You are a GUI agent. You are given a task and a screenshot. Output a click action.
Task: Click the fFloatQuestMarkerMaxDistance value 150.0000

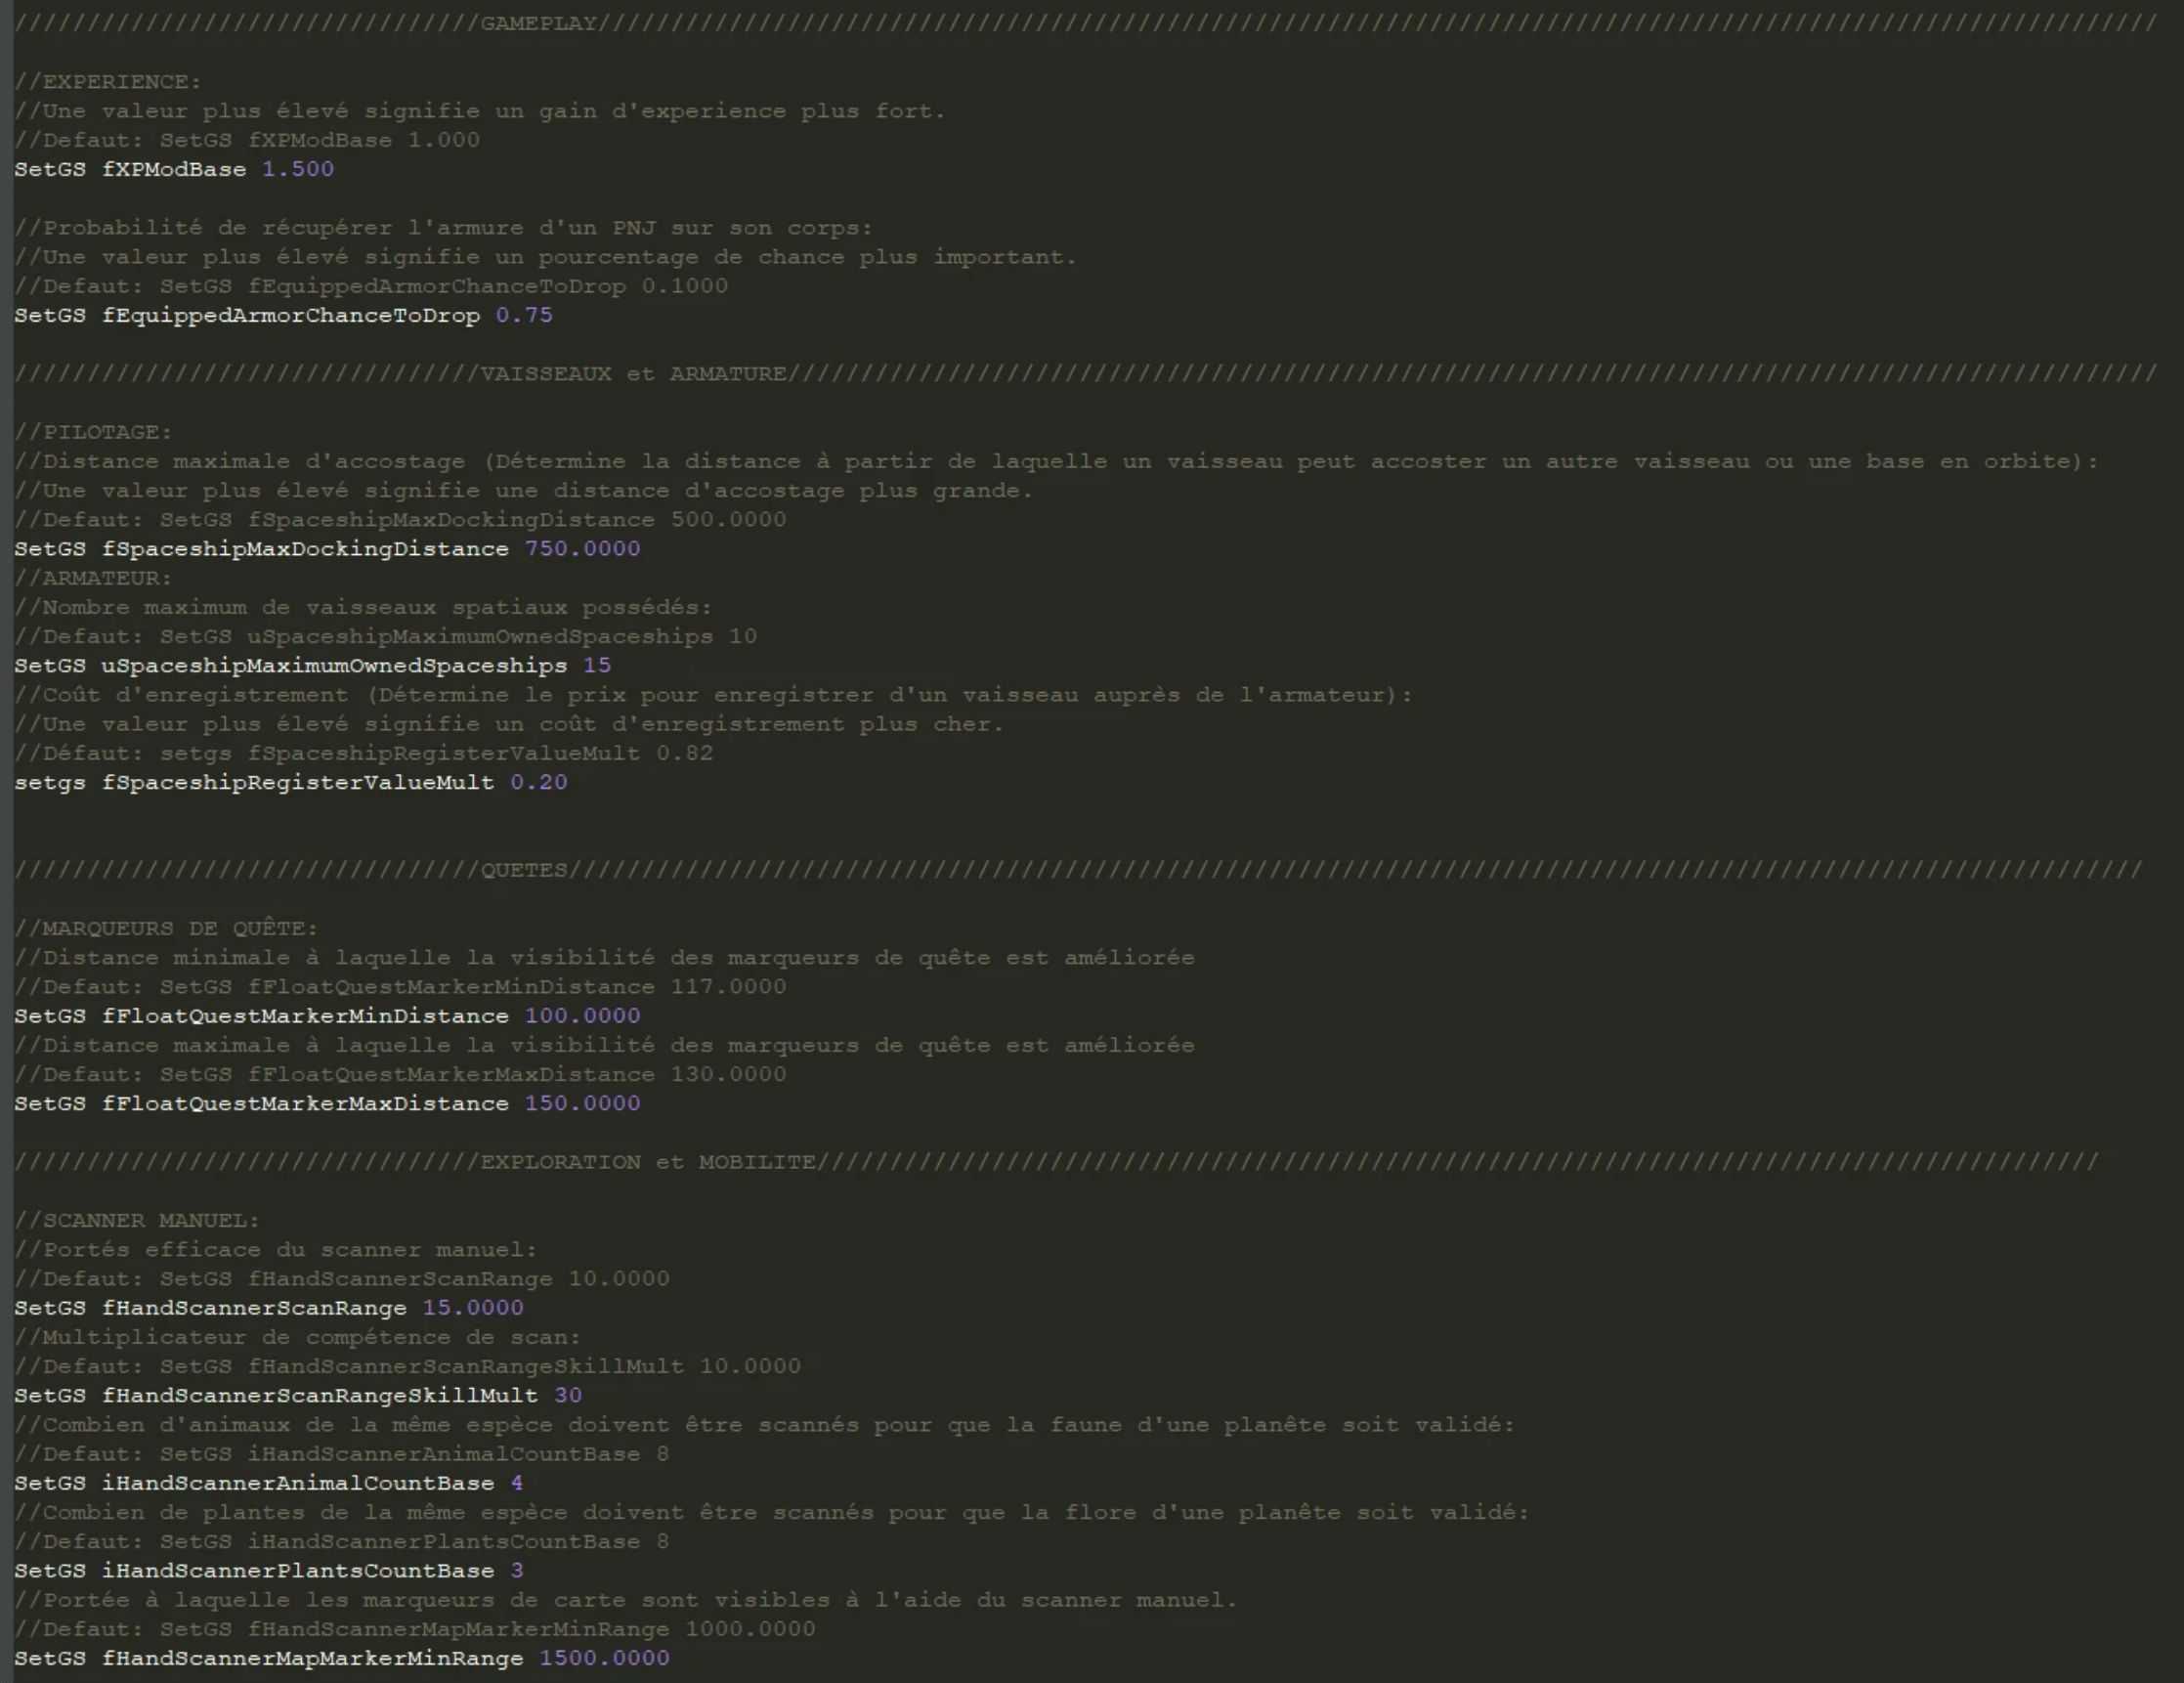coord(582,1104)
